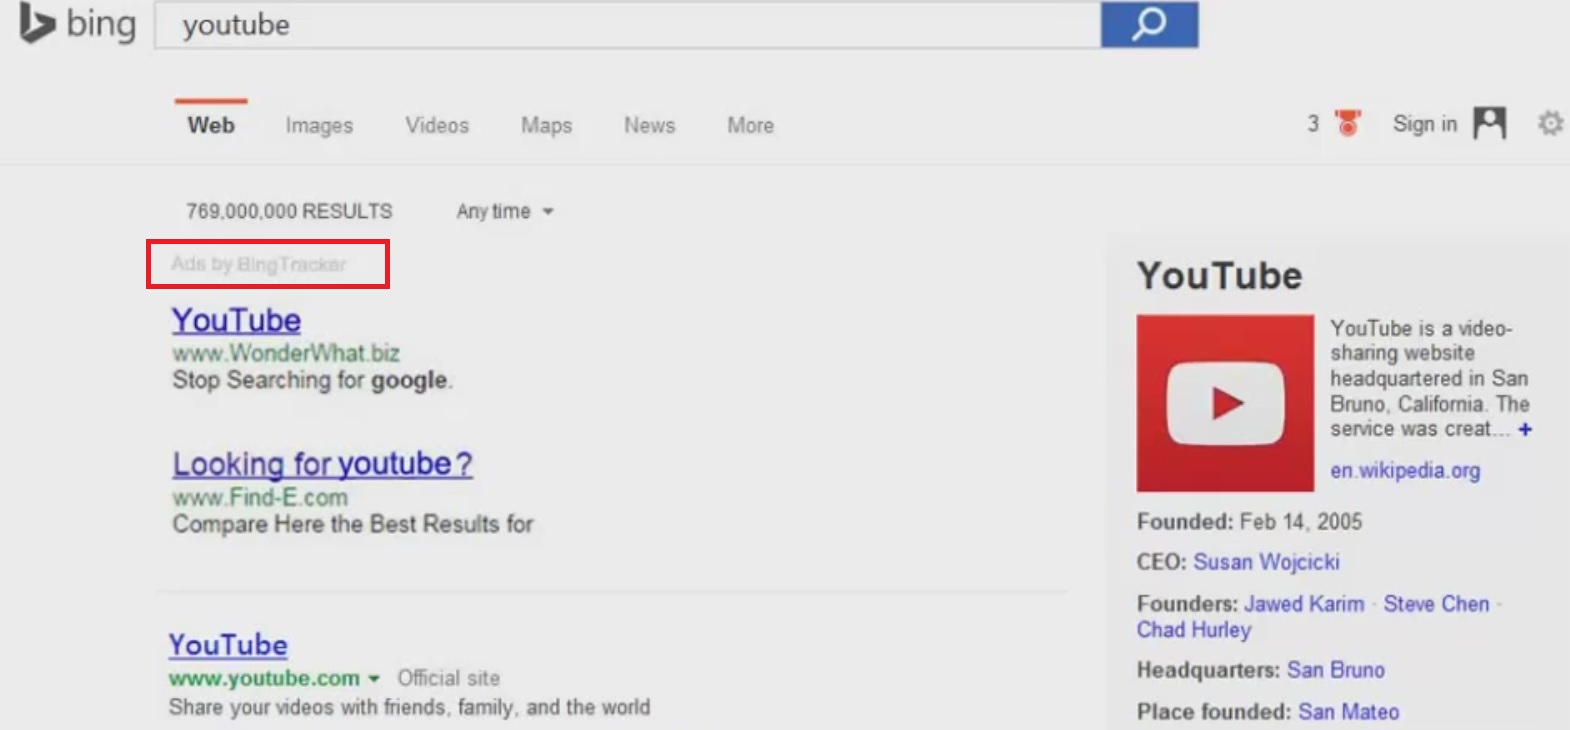This screenshot has height=730, width=1570.
Task: Open Steve Chen link
Action: click(x=1436, y=604)
